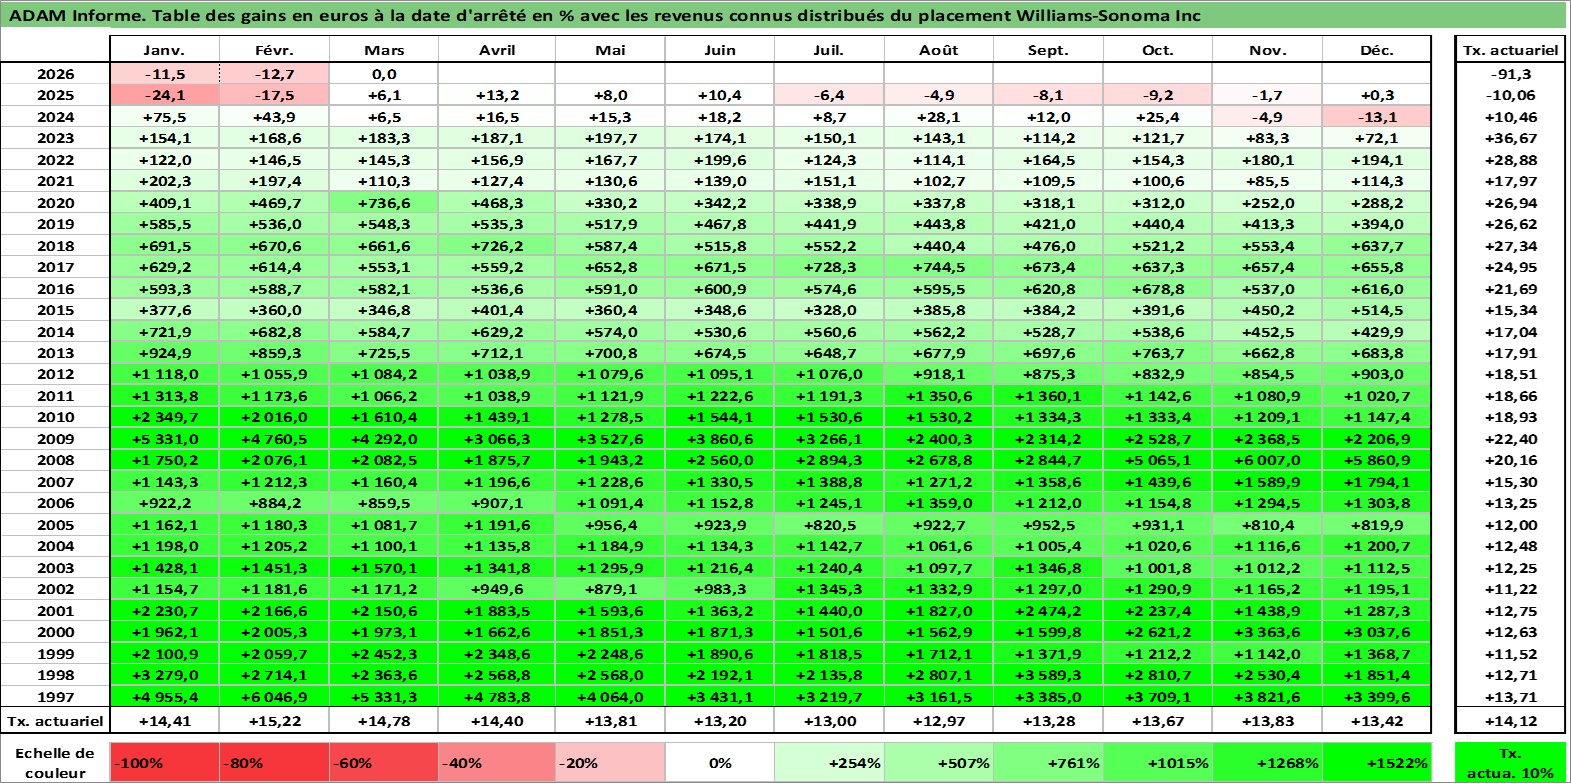Select the cell showing +75,5
The image size is (1571, 783).
pos(165,117)
